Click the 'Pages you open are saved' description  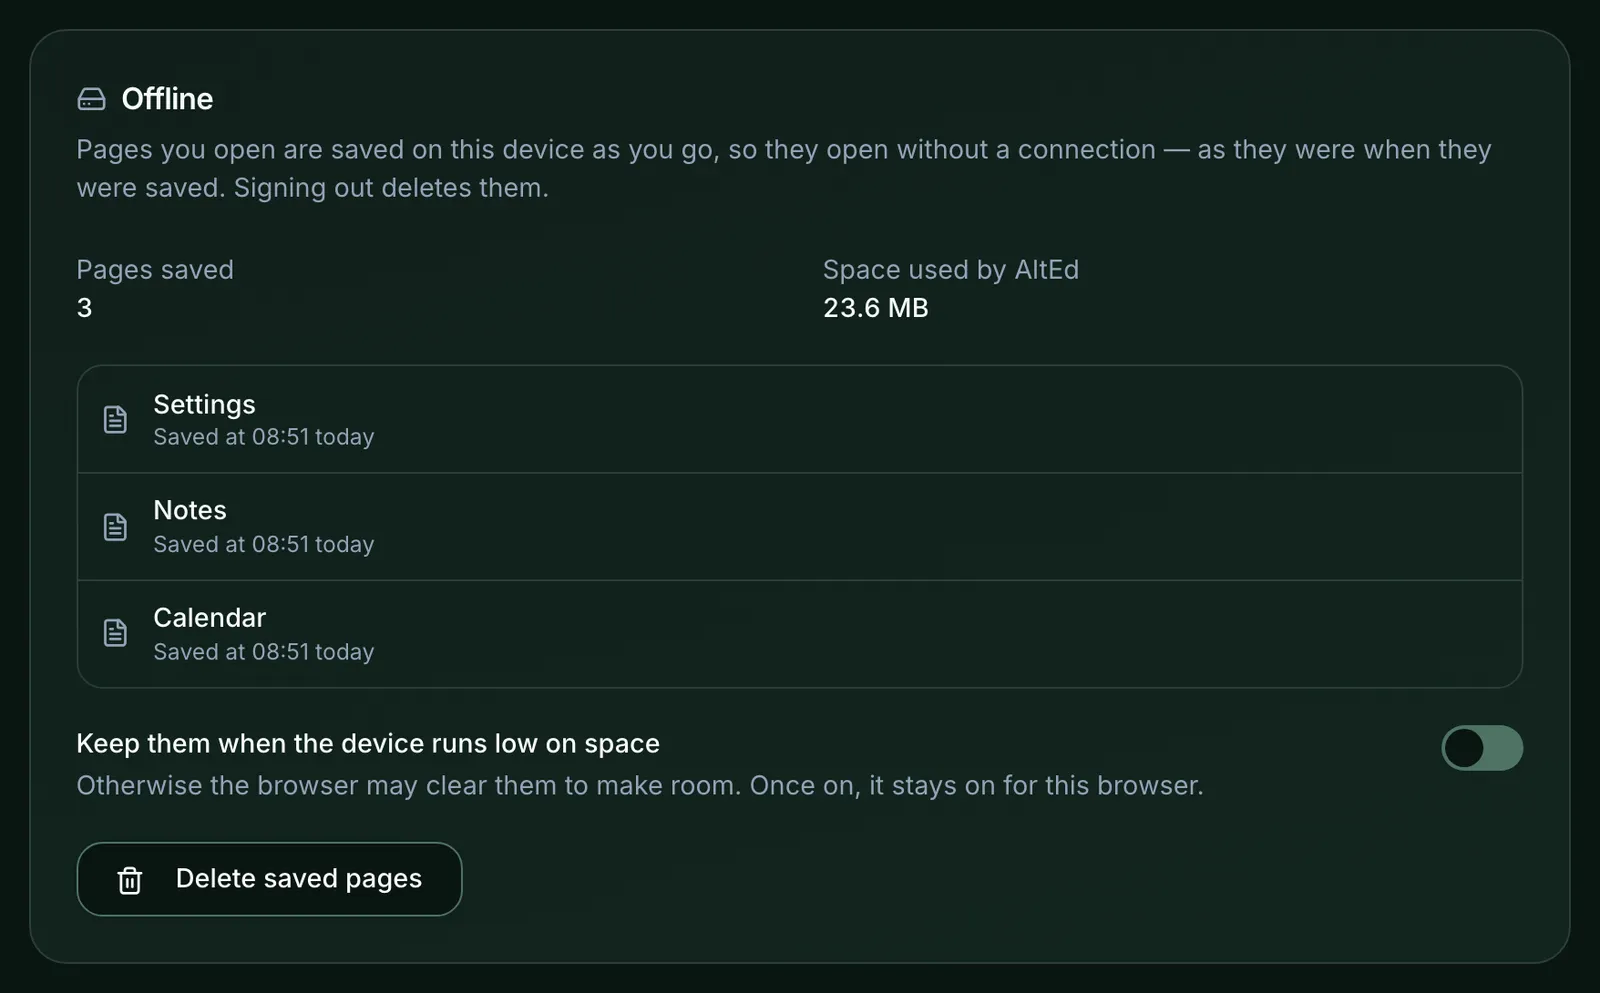pos(784,168)
